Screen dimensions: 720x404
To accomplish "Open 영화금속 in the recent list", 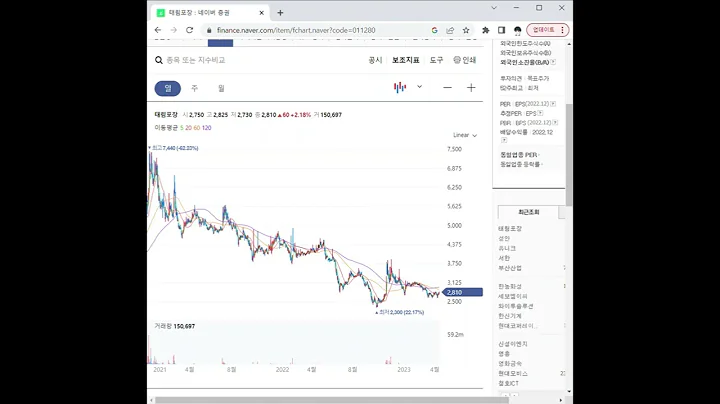I will pyautogui.click(x=510, y=364).
